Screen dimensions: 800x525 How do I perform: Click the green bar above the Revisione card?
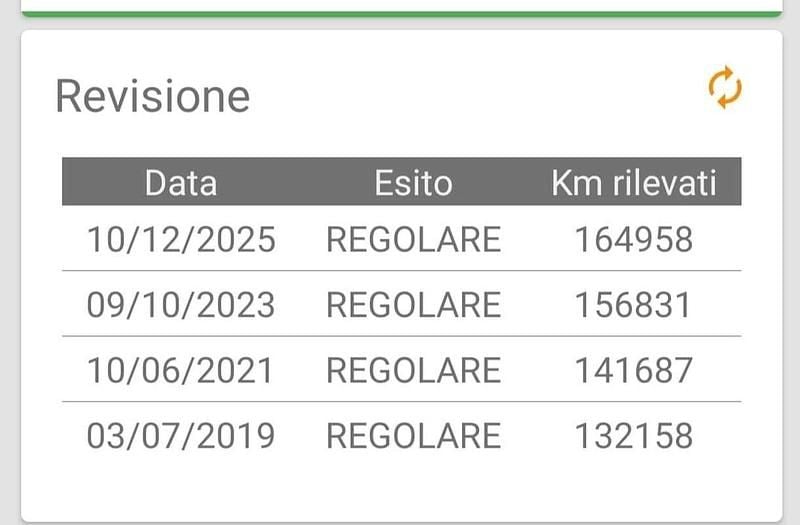tap(400, 14)
